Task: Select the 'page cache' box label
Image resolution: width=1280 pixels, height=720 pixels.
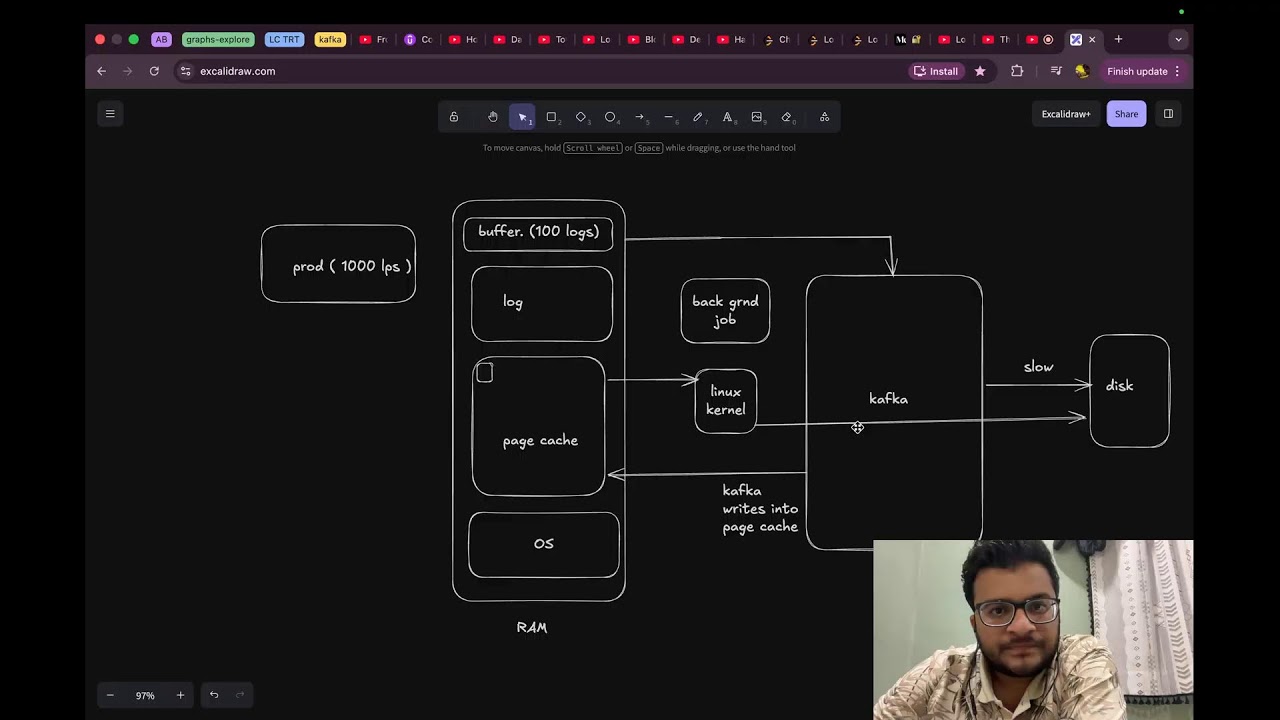Action: pyautogui.click(x=540, y=441)
